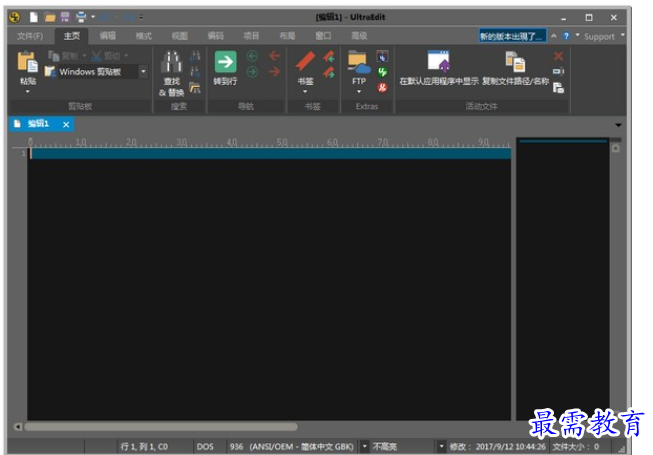Switch to the 高级 ribbon tab
653x455 pixels.
(x=359, y=36)
